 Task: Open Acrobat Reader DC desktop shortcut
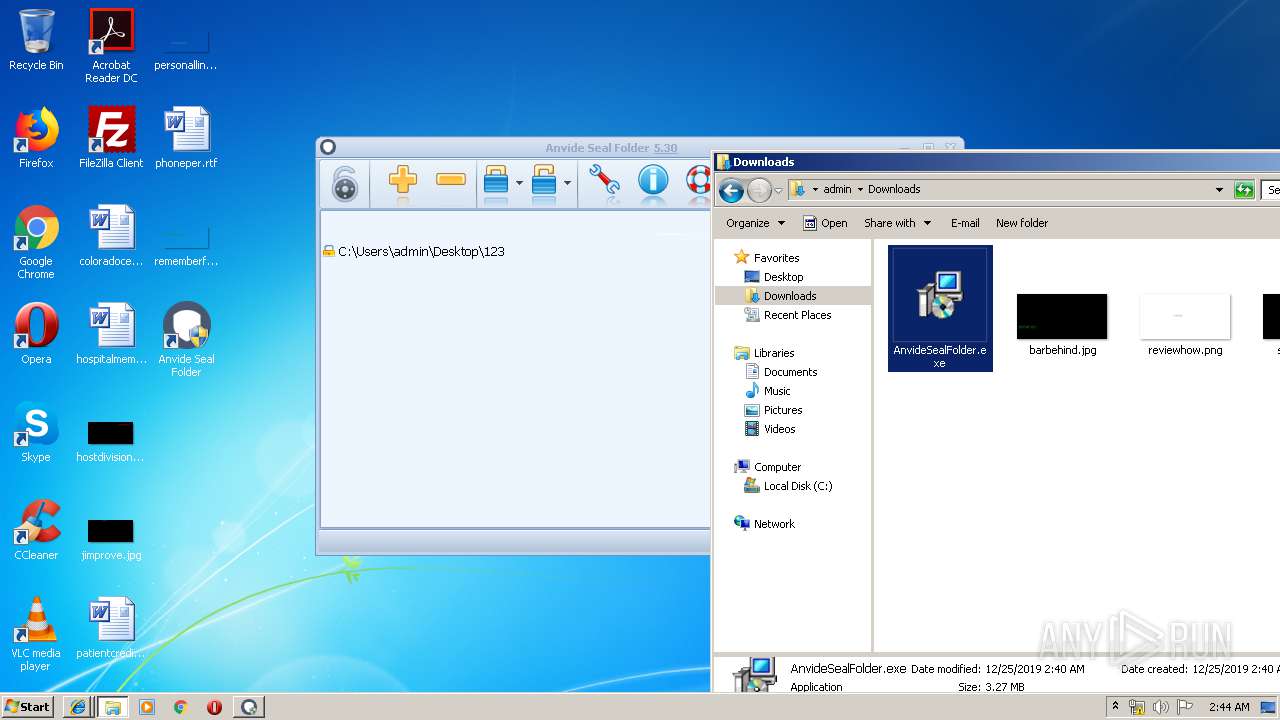coord(111,46)
